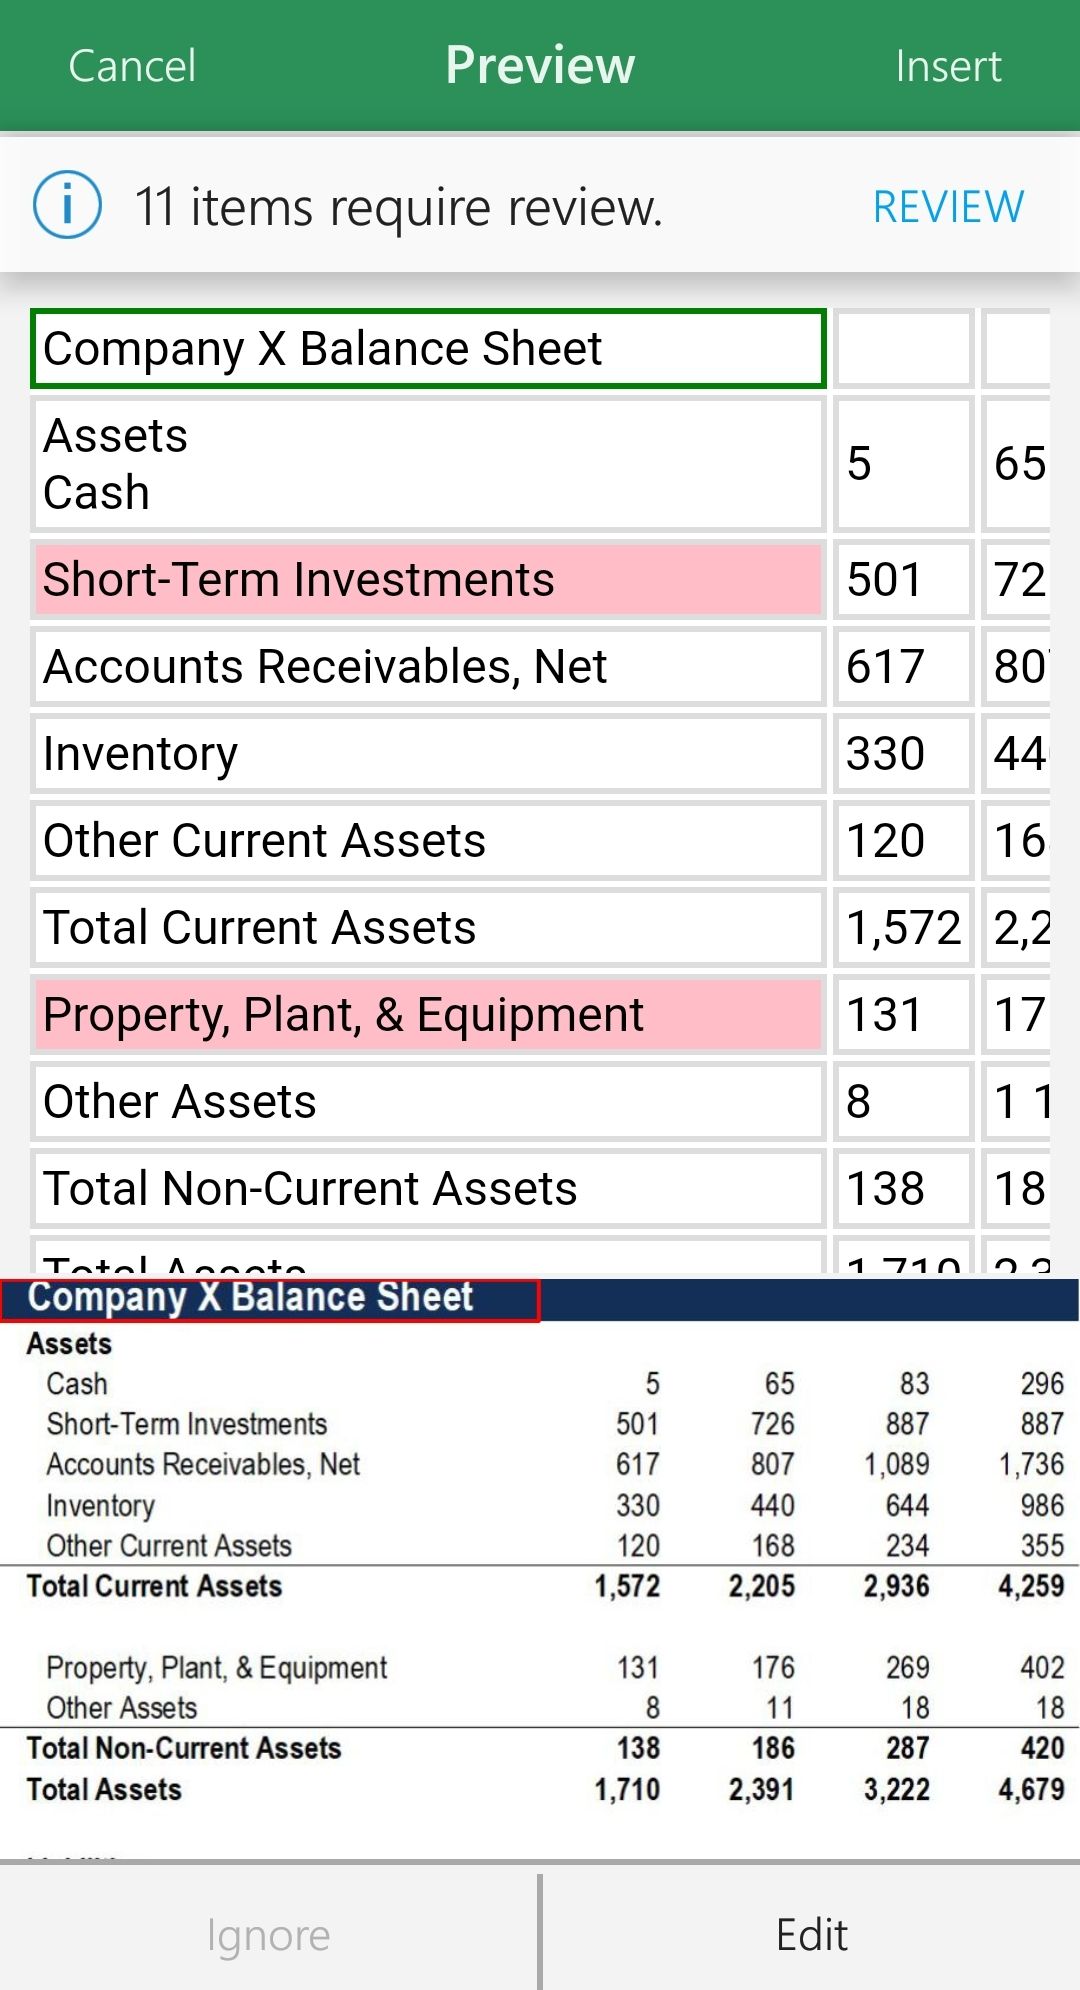Viewport: 1080px width, 1990px height.
Task: Tap the grayed Ignore button
Action: (x=268, y=1932)
